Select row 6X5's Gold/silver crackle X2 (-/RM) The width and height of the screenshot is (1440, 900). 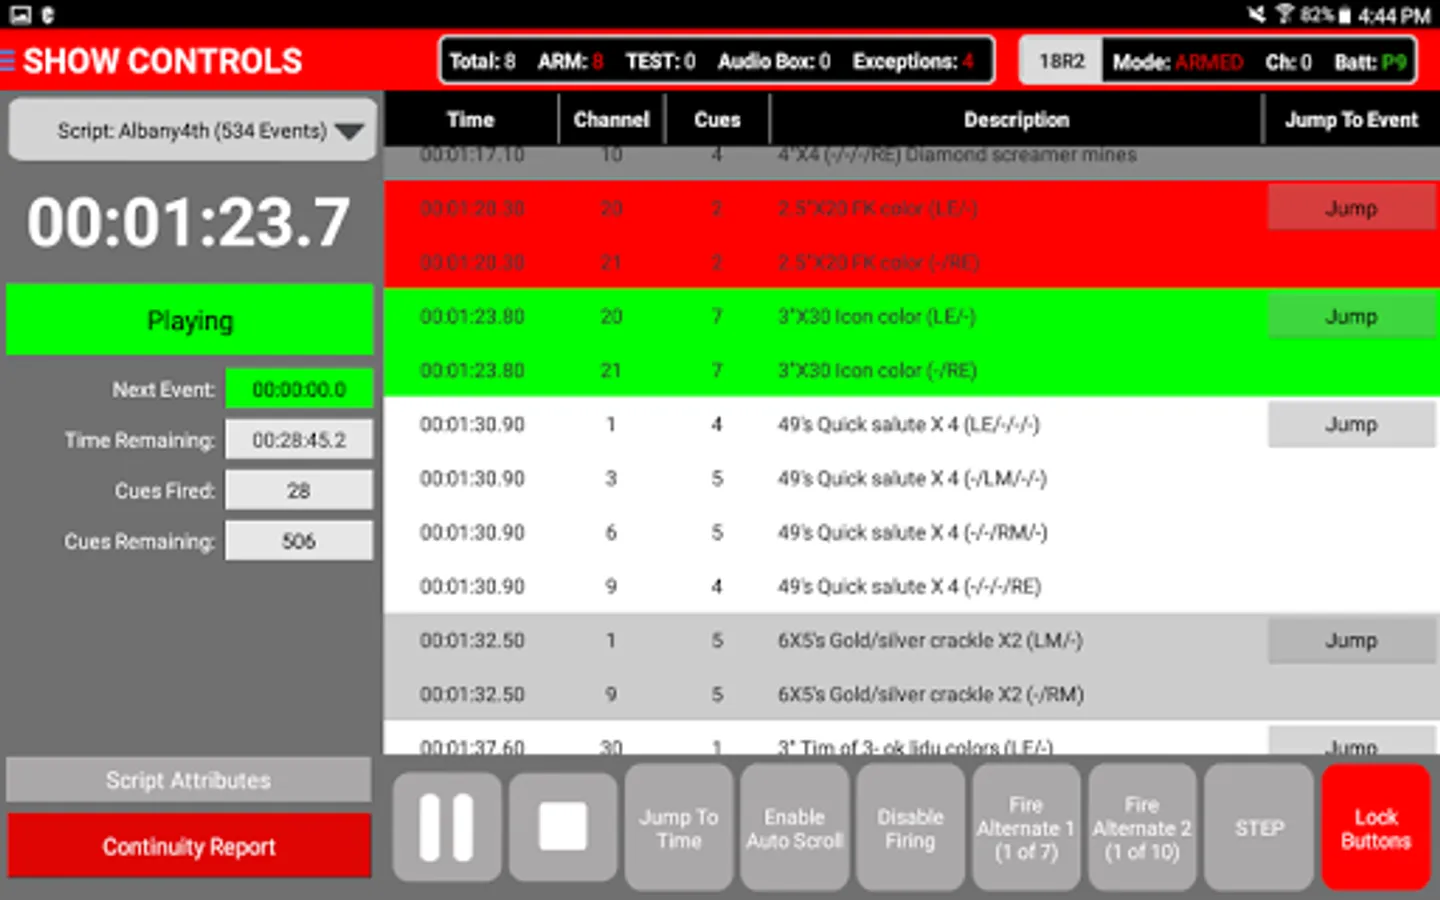point(912,694)
